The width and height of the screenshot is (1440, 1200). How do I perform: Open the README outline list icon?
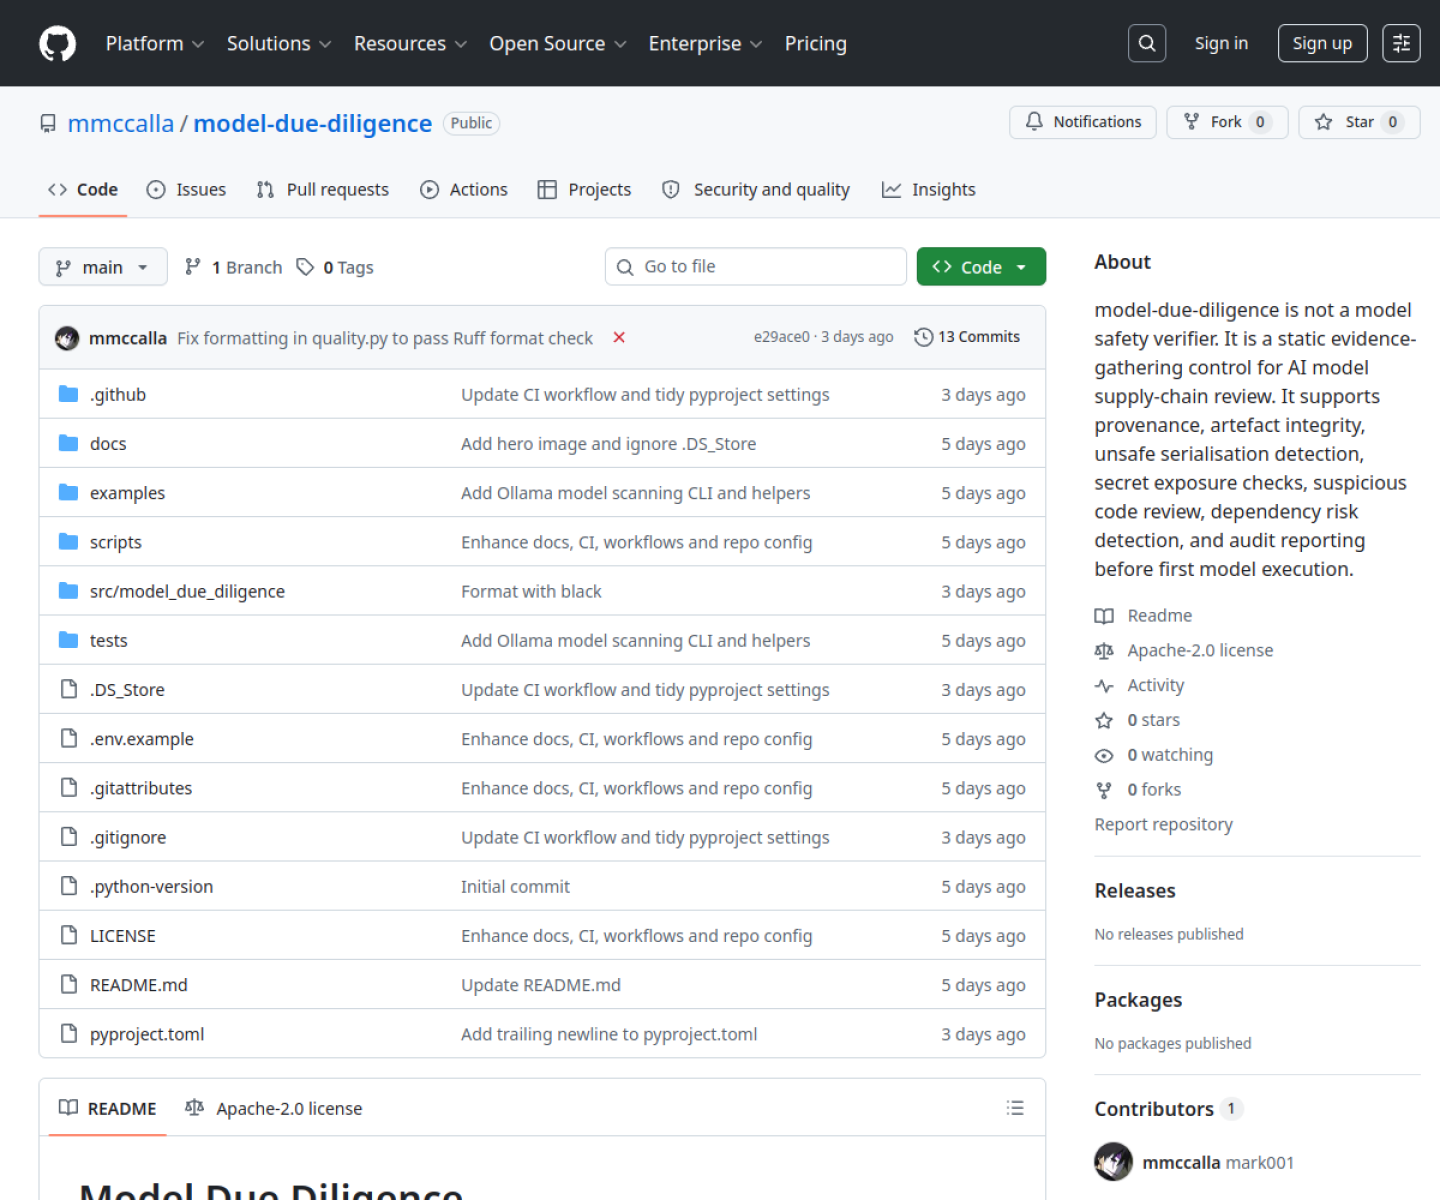pyautogui.click(x=1015, y=1108)
